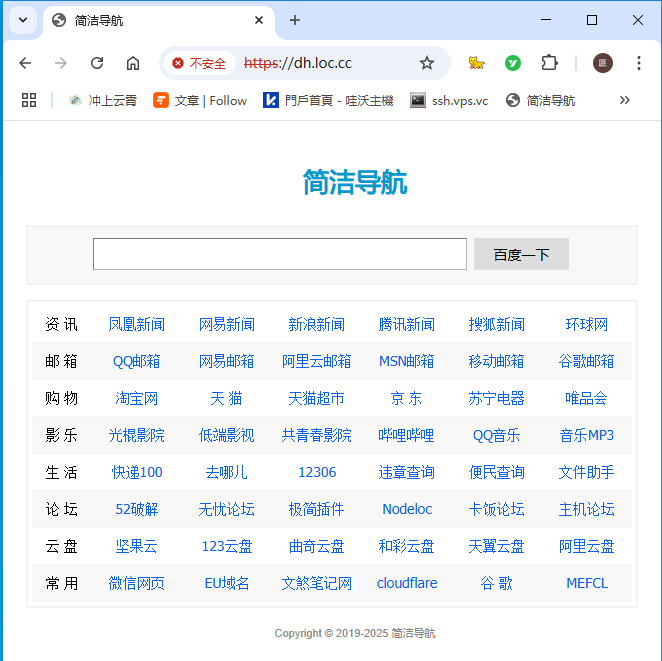Open the 音乐MP3 link
The width and height of the screenshot is (662, 661).
(586, 435)
